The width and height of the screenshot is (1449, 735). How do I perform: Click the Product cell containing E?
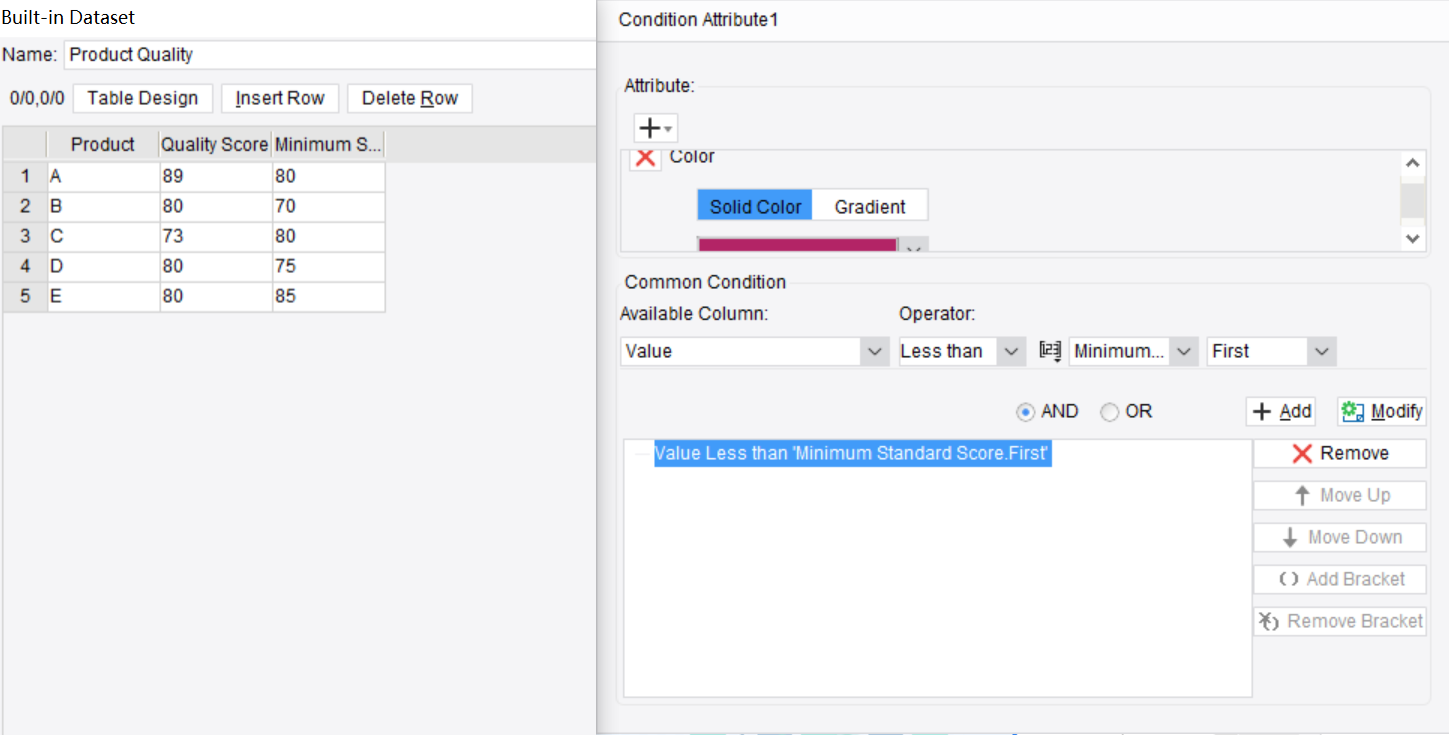(103, 296)
